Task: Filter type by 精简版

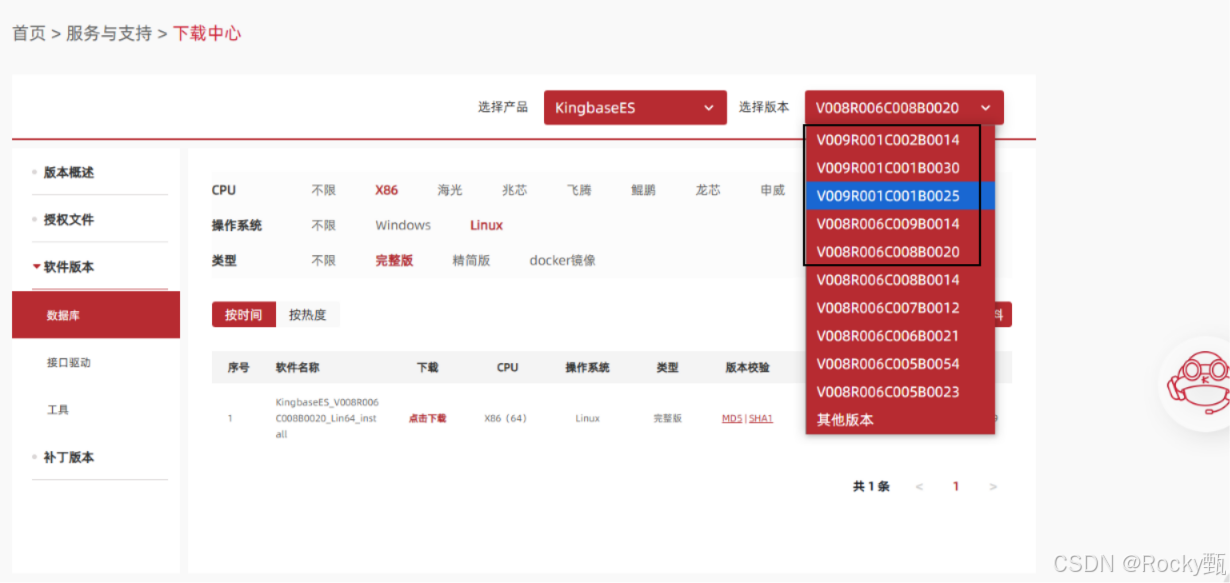Action: 471,260
